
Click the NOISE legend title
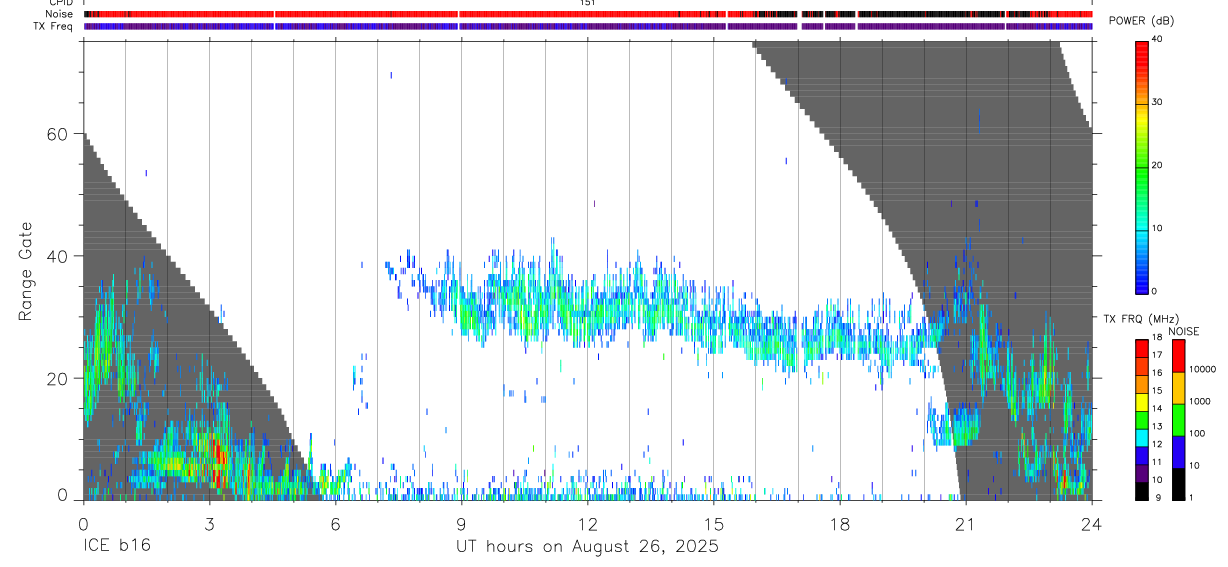tap(1183, 331)
